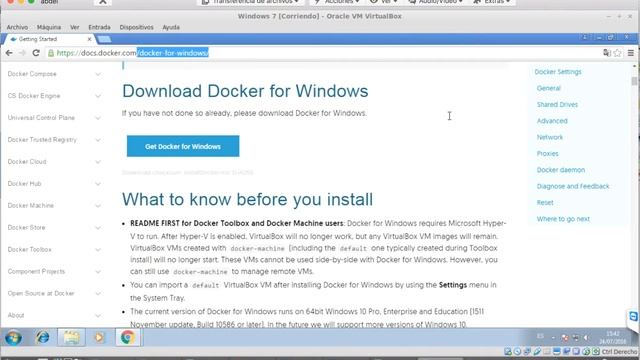Open VirtualBox Ver menu
Viewport: 640px width, 360px height.
(75, 27)
